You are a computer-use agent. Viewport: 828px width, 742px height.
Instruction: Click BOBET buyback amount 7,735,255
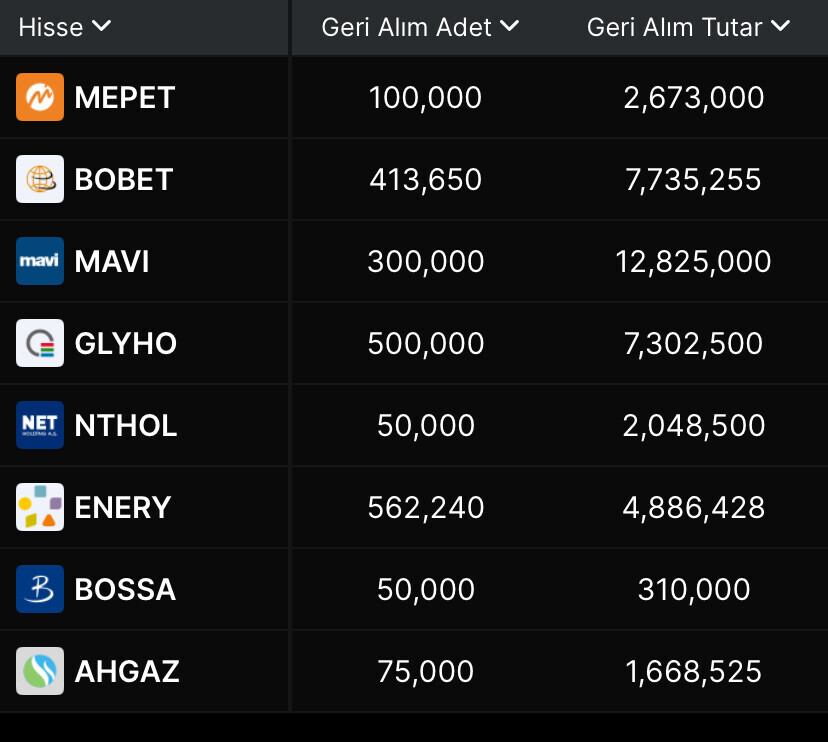(693, 179)
